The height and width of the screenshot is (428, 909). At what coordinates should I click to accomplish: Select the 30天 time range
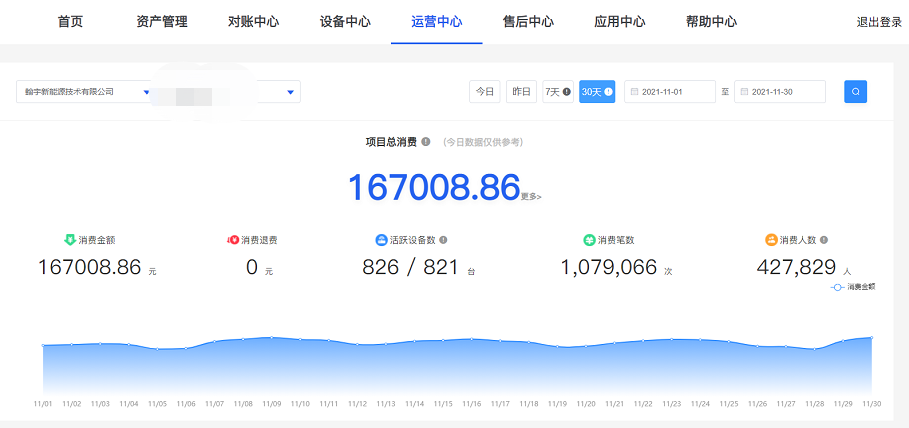coord(596,91)
